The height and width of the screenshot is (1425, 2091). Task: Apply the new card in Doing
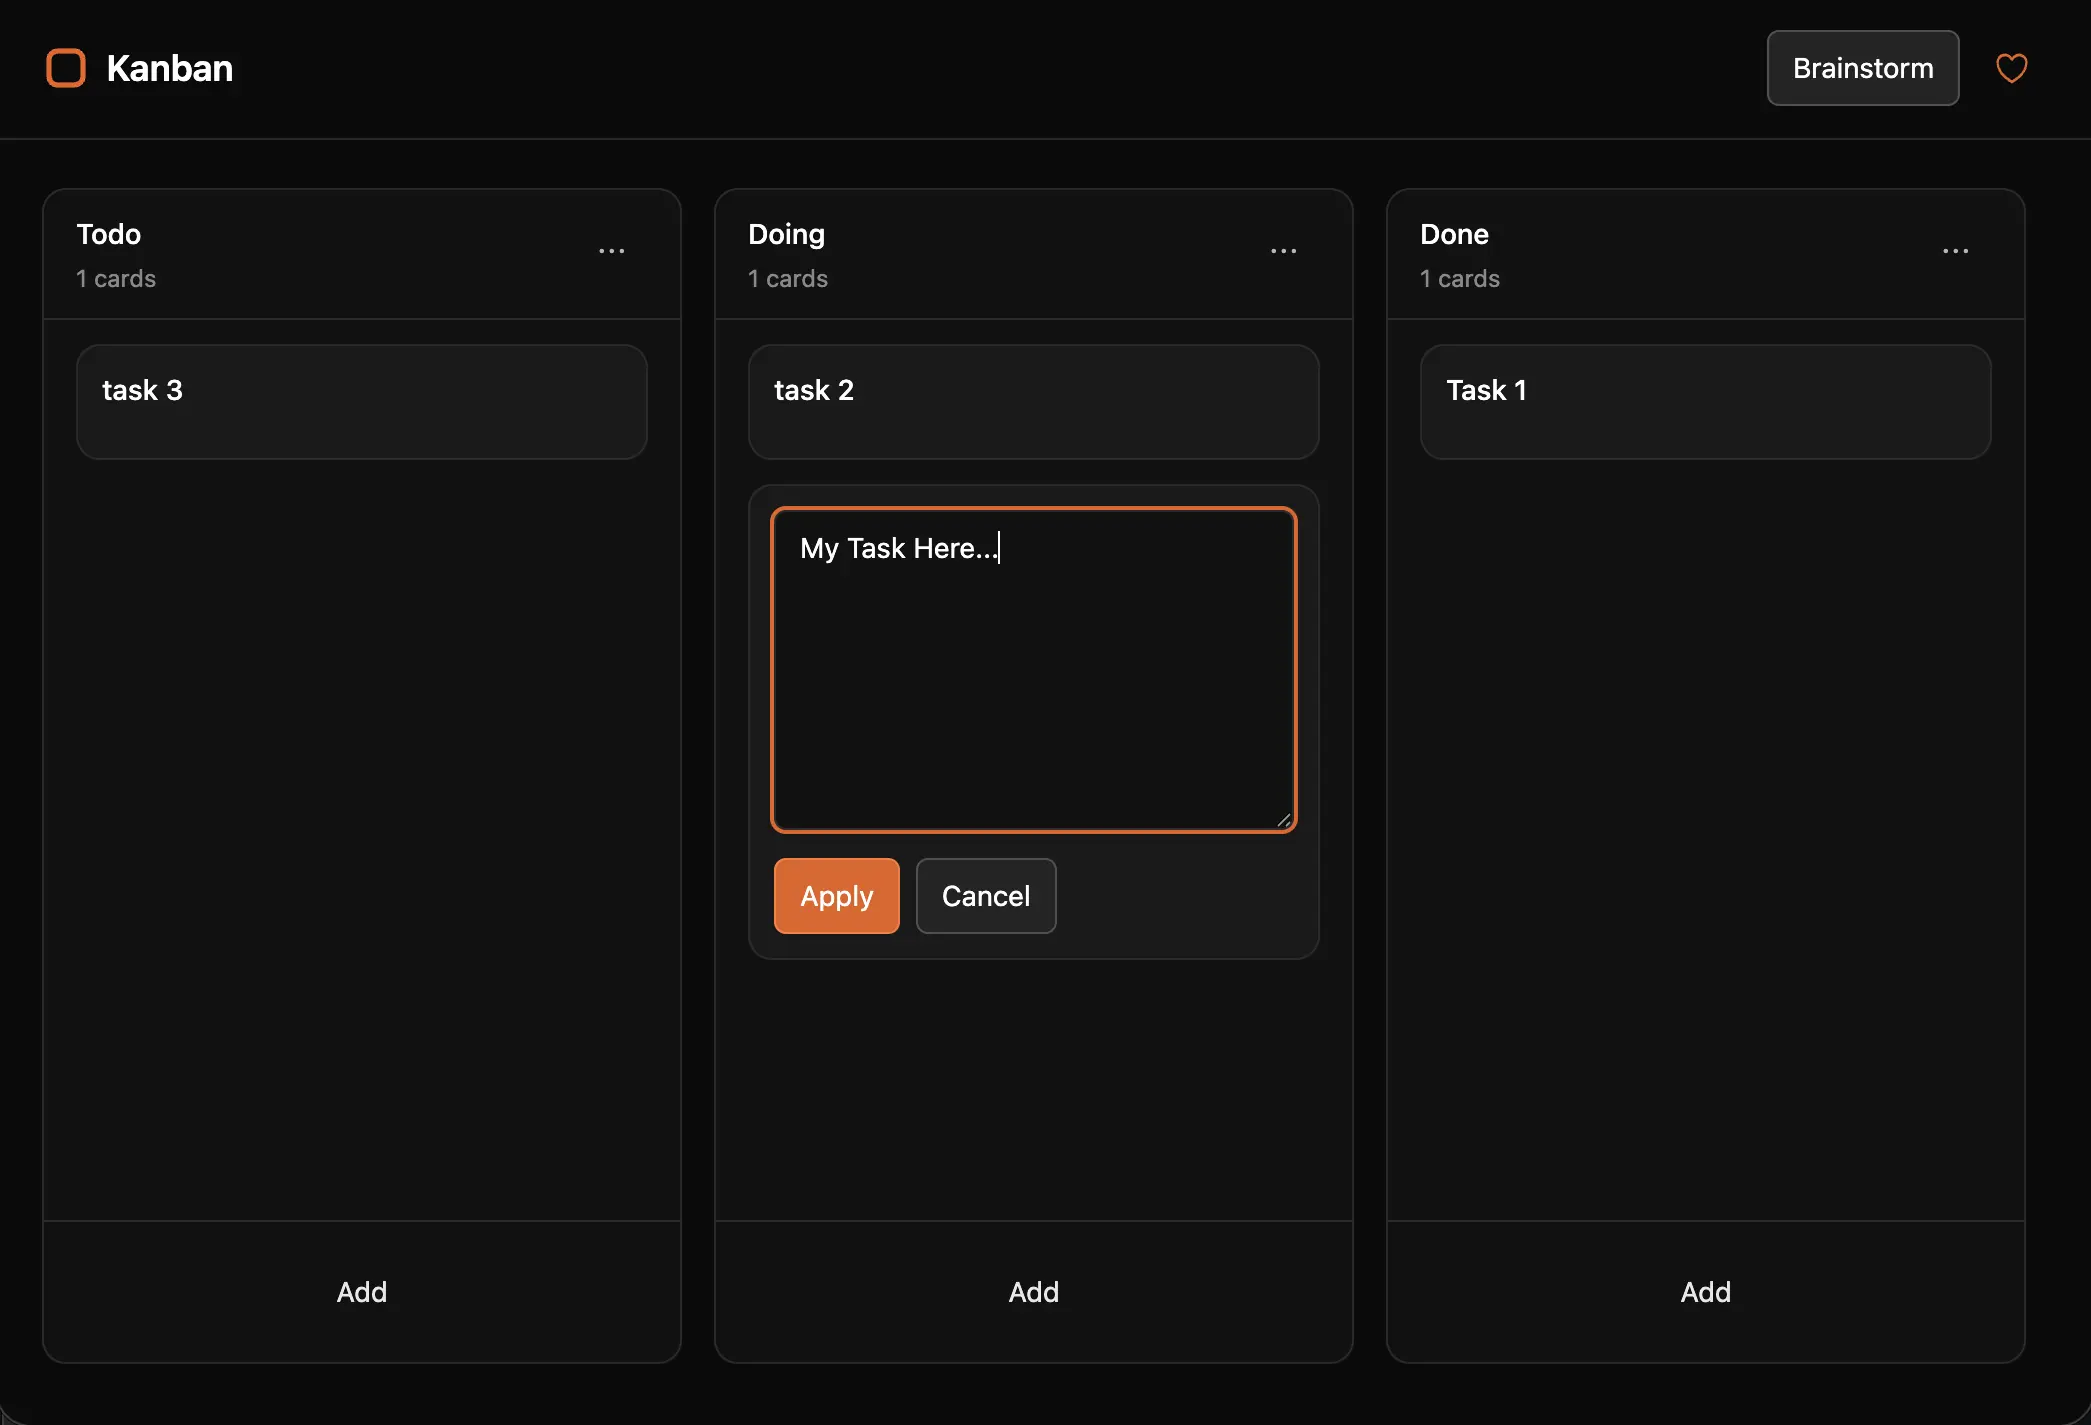[835, 896]
